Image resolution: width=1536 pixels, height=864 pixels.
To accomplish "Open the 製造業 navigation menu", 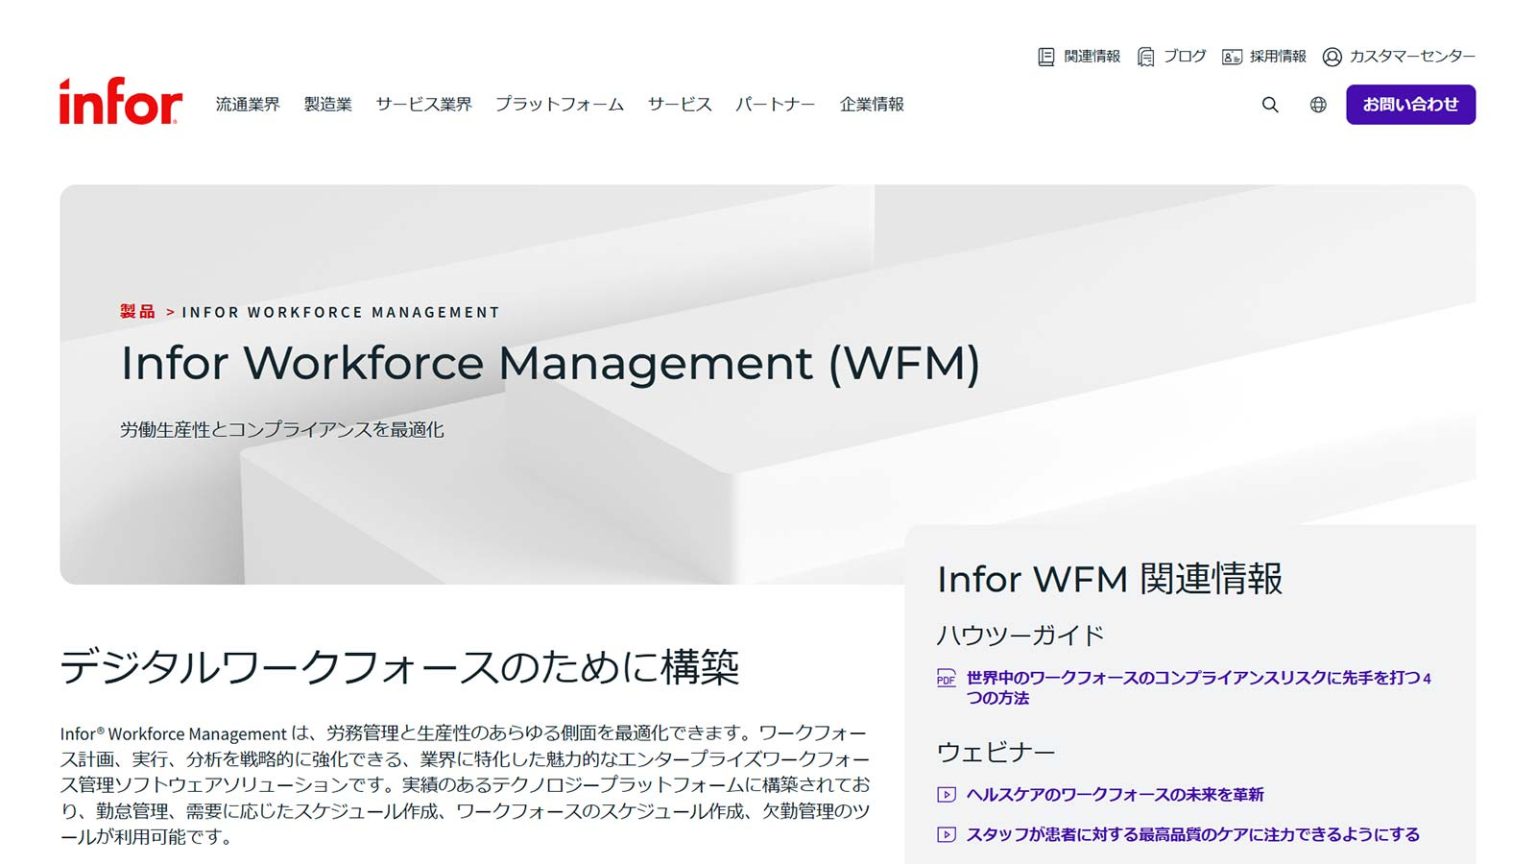I will coord(325,104).
